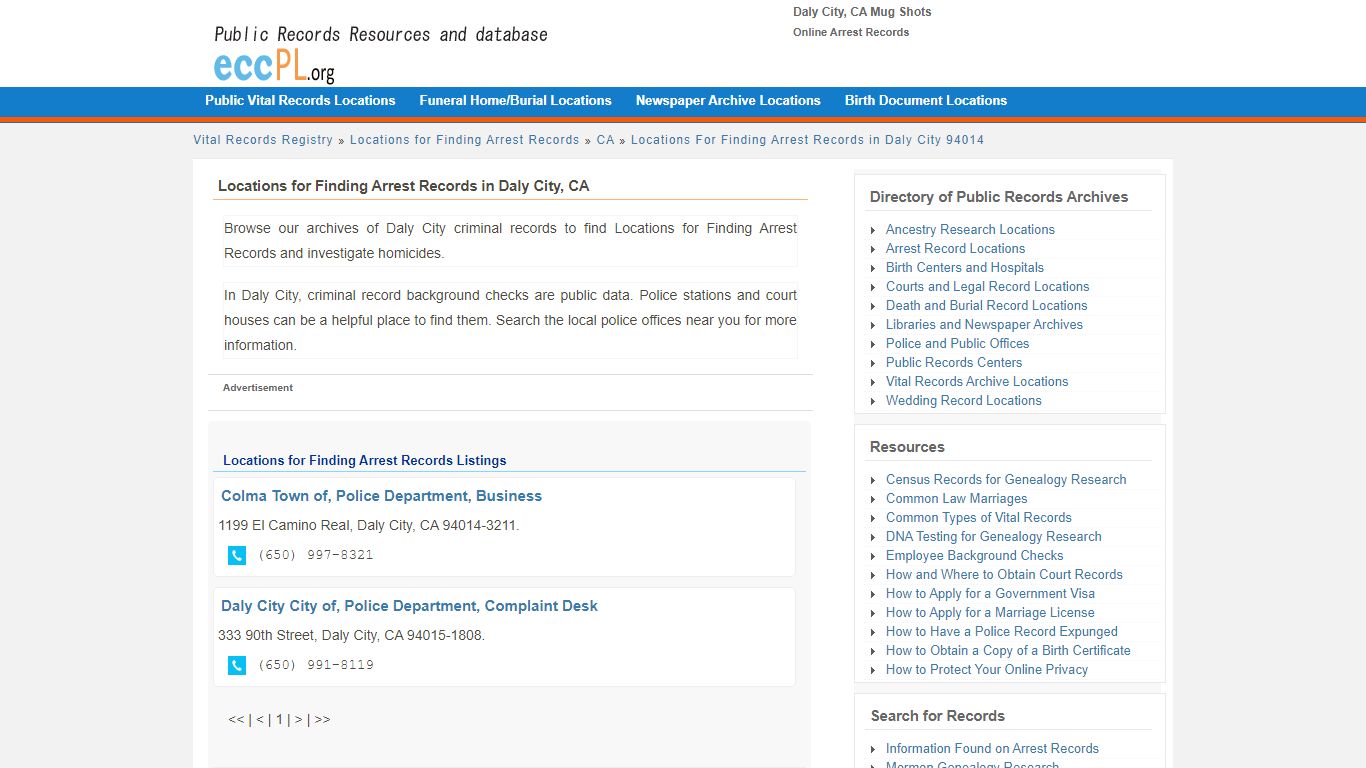Open Libraries and Newspaper Archives
Image resolution: width=1366 pixels, height=768 pixels.
click(x=984, y=324)
